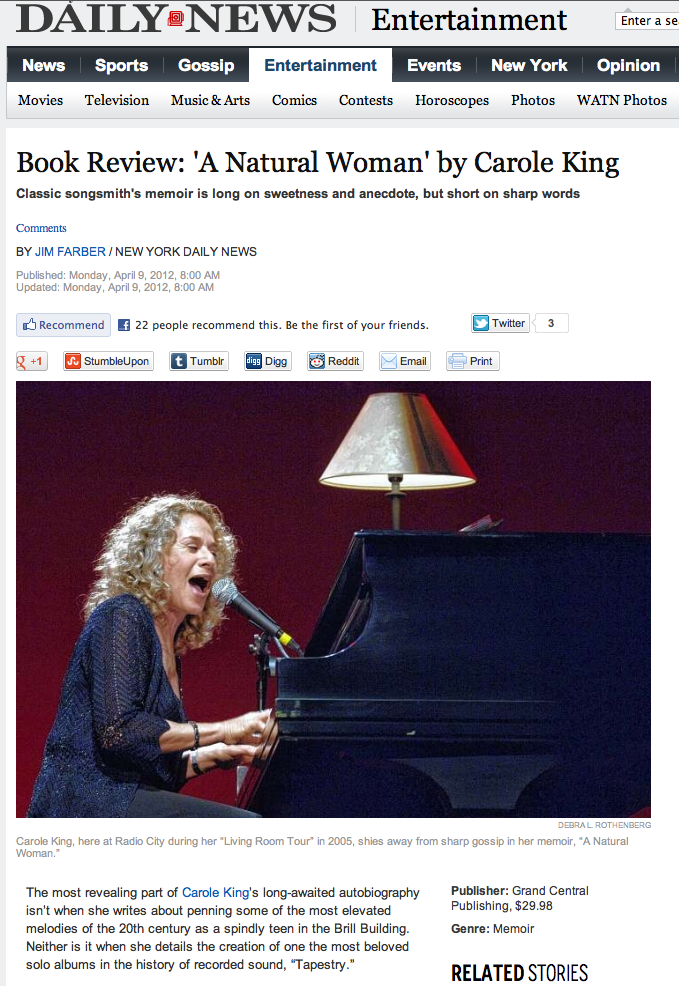Select Music & Arts submenu item
The image size is (679, 986).
click(x=211, y=100)
